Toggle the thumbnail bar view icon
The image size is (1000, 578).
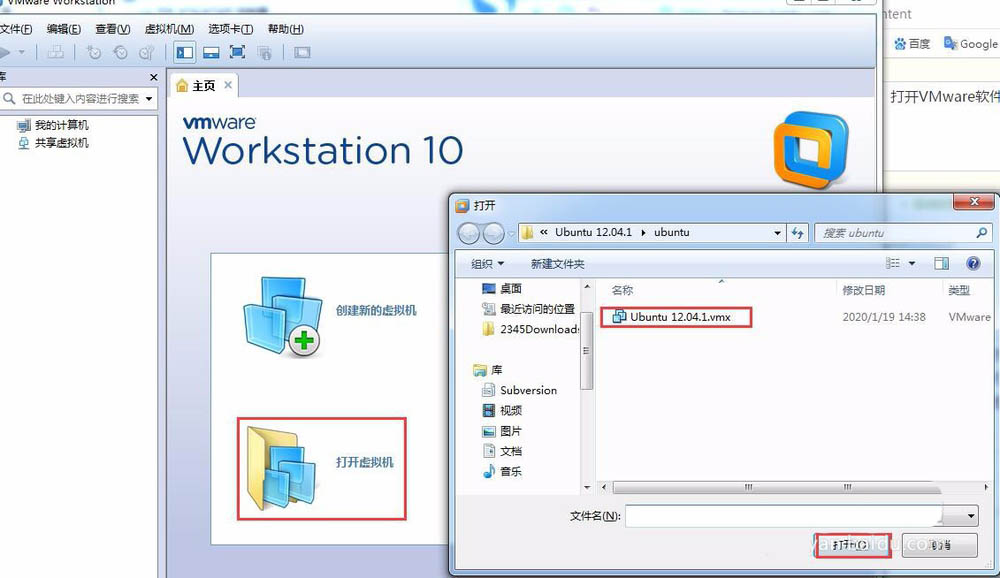coord(211,52)
